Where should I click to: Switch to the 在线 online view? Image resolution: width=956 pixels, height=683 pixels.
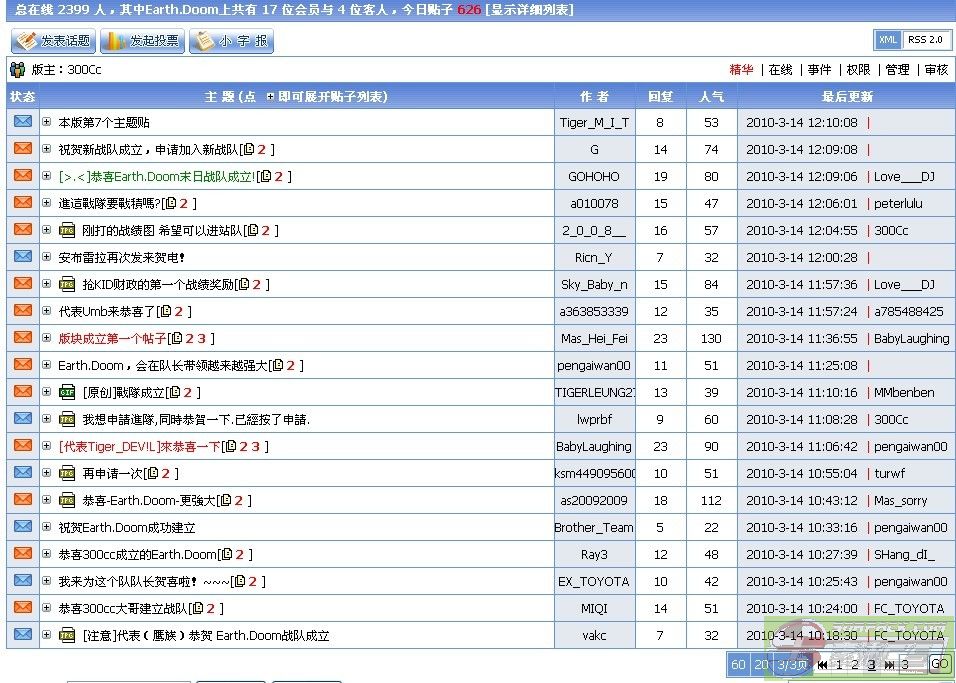780,70
